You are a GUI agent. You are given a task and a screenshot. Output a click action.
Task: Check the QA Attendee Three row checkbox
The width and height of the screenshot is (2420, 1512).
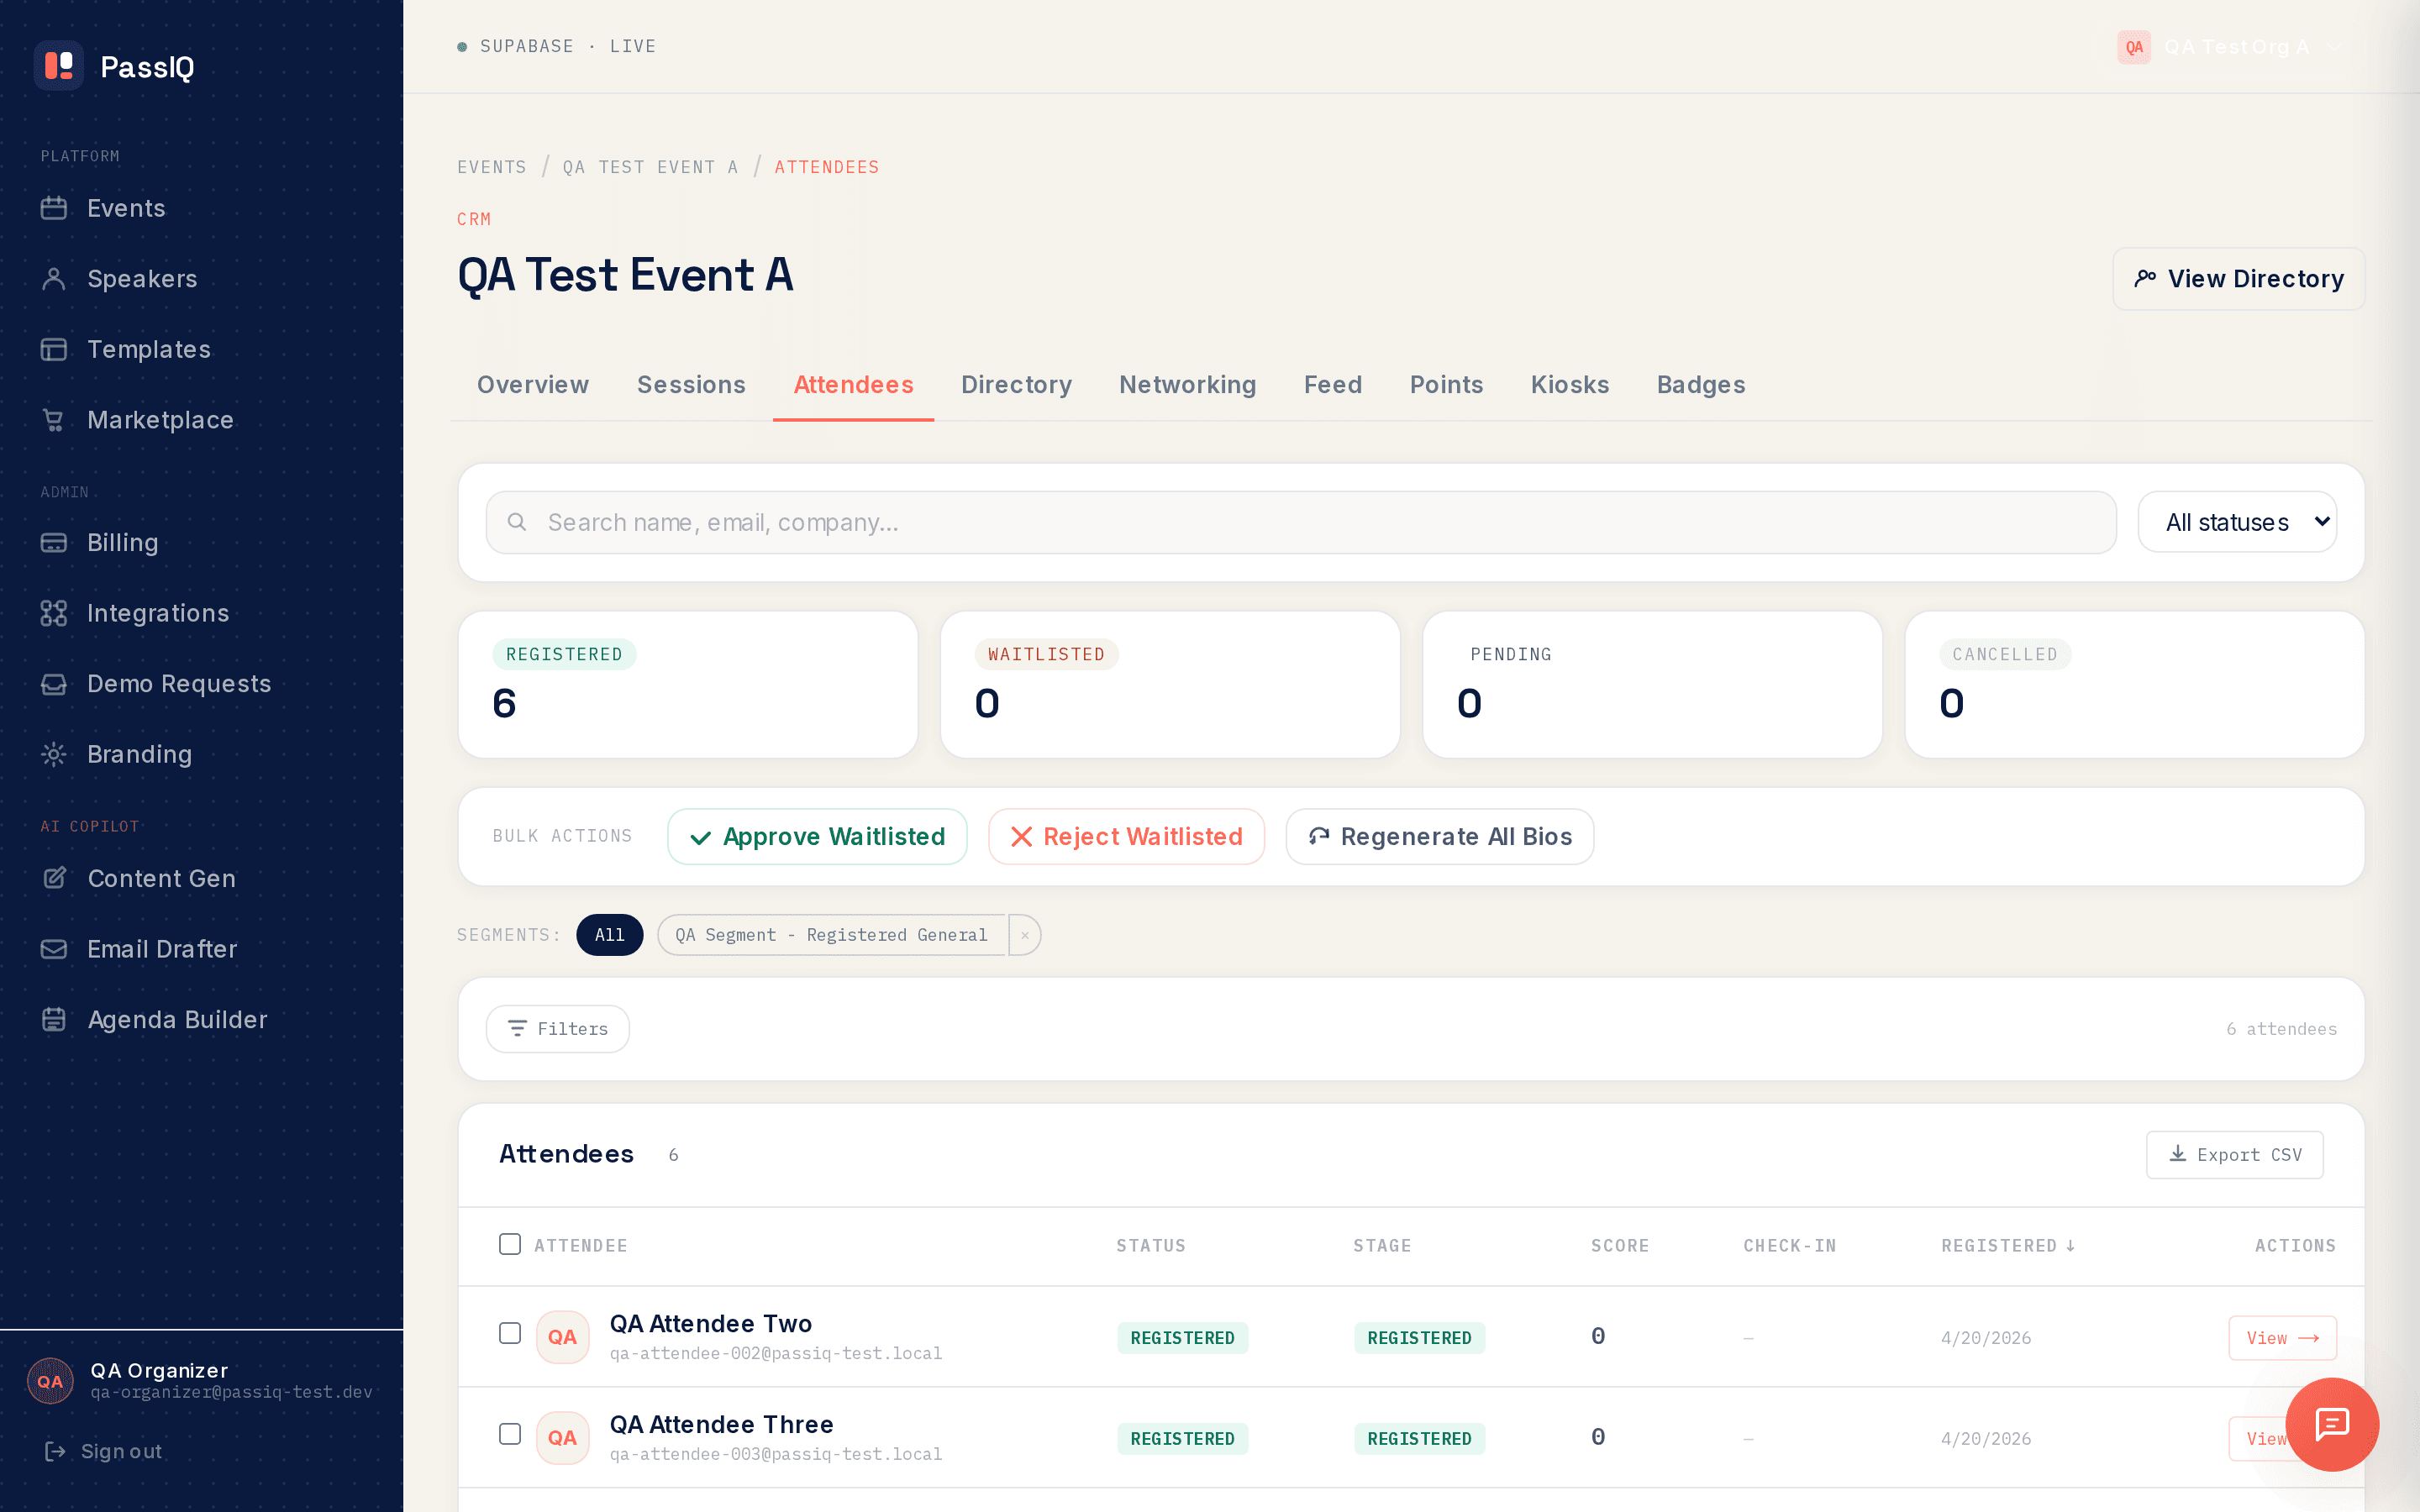pos(510,1434)
